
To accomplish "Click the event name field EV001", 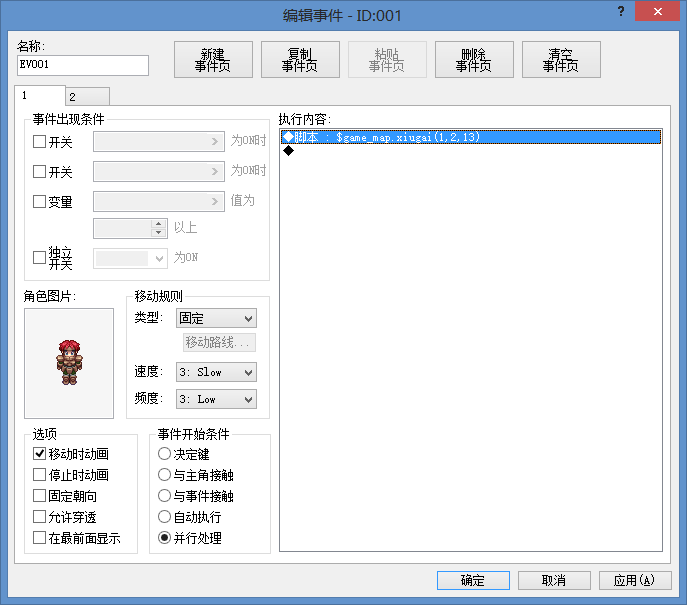I will pyautogui.click(x=83, y=65).
